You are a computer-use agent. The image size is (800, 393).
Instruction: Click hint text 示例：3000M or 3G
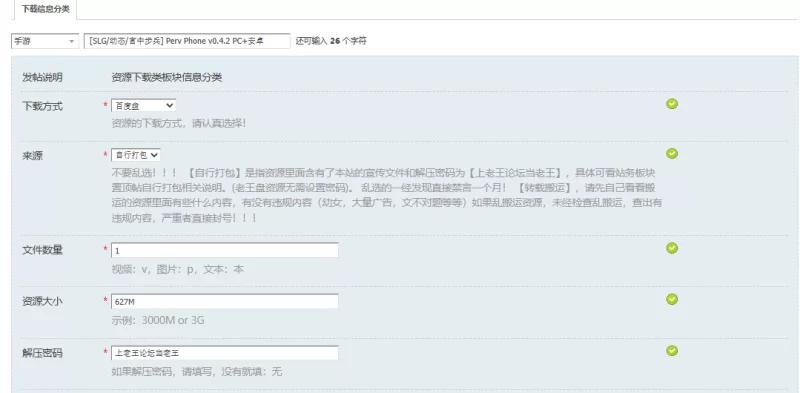point(158,321)
